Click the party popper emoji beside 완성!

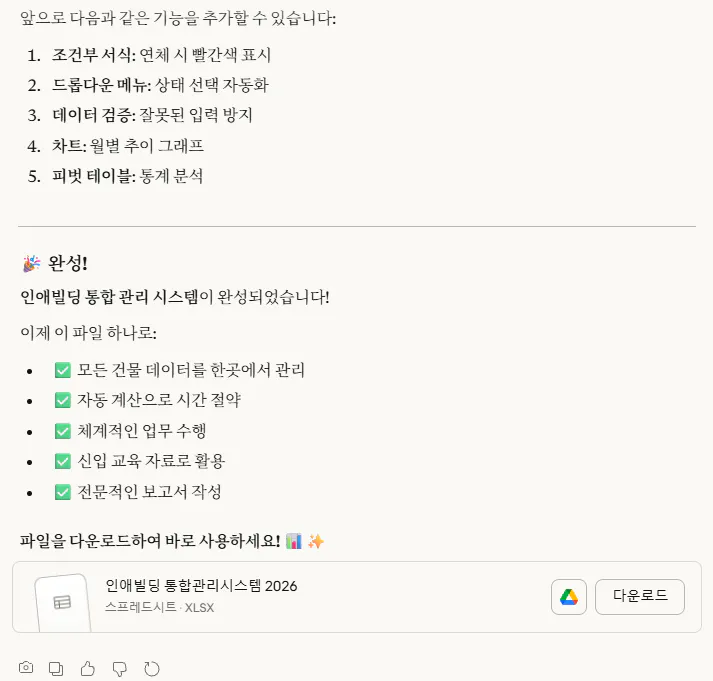click(31, 263)
